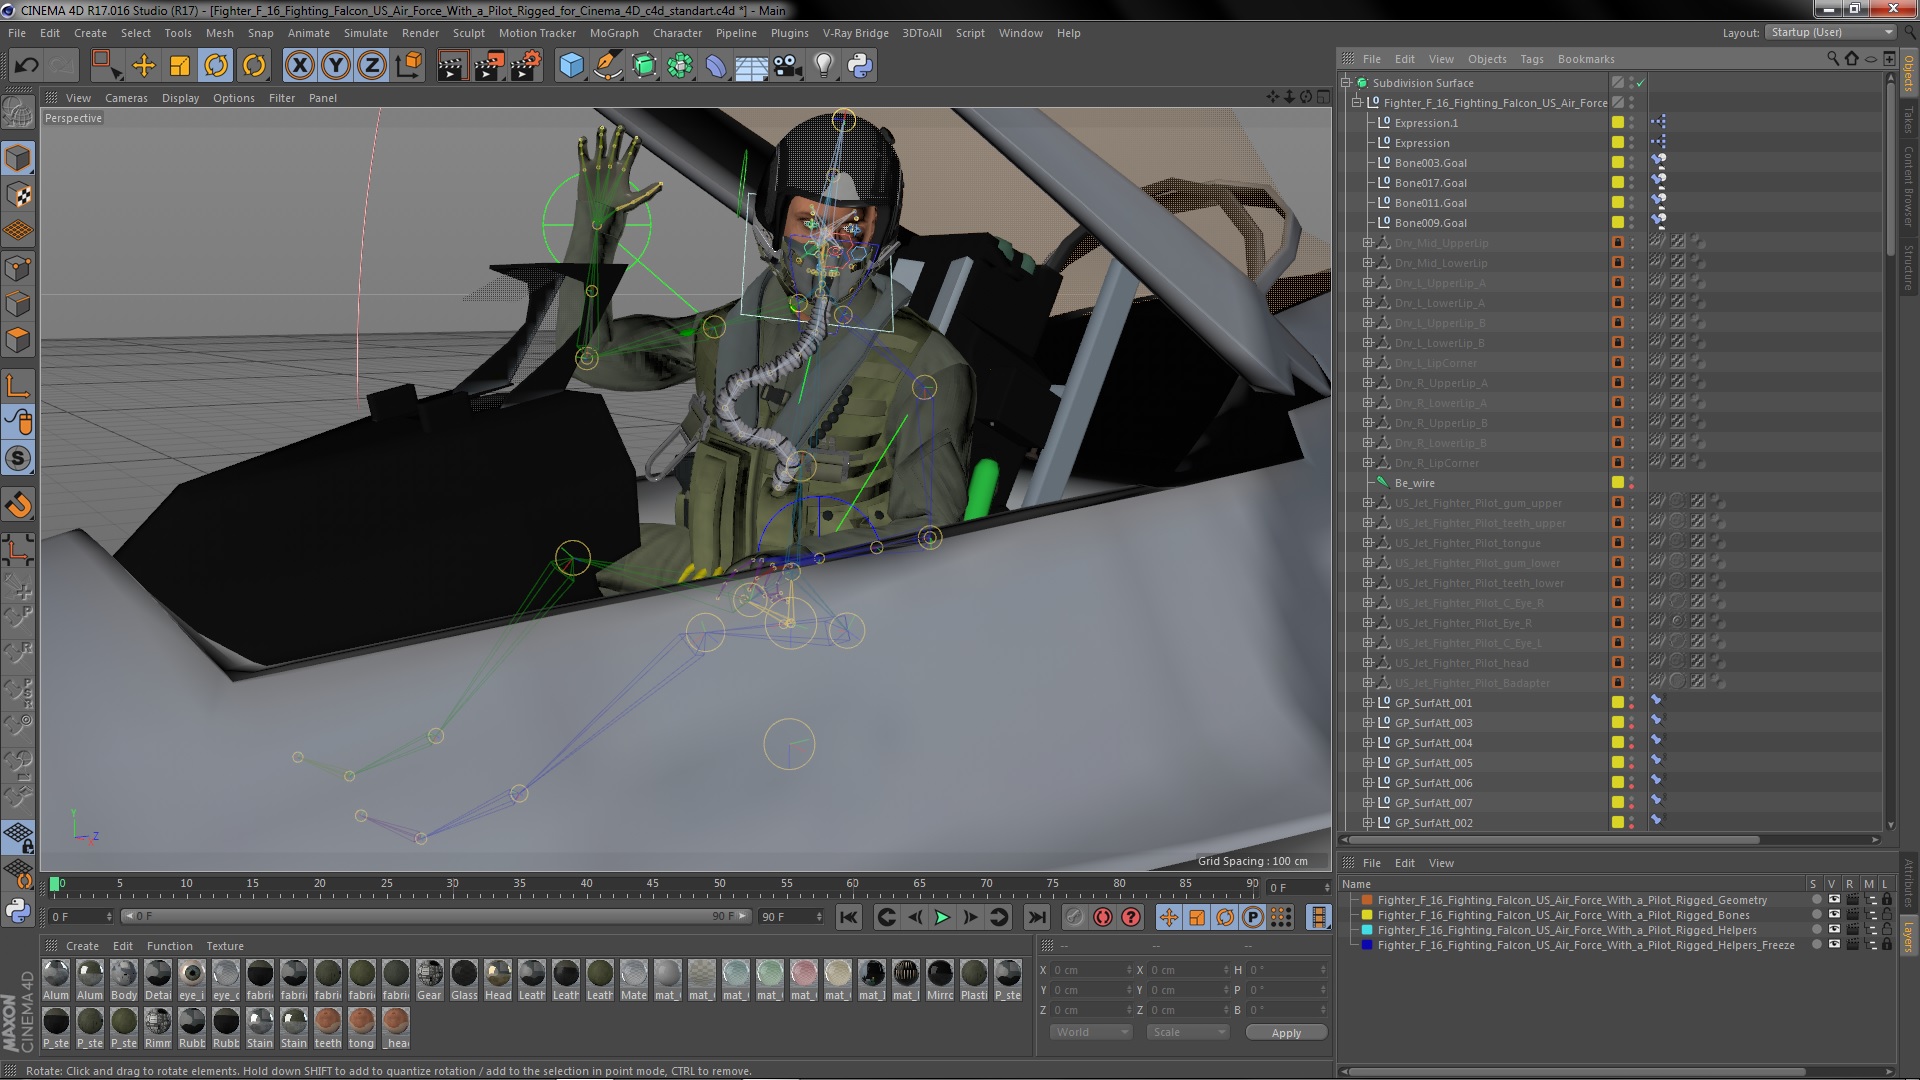
Task: Enable Texture mode in left sidebar
Action: pyautogui.click(x=18, y=195)
